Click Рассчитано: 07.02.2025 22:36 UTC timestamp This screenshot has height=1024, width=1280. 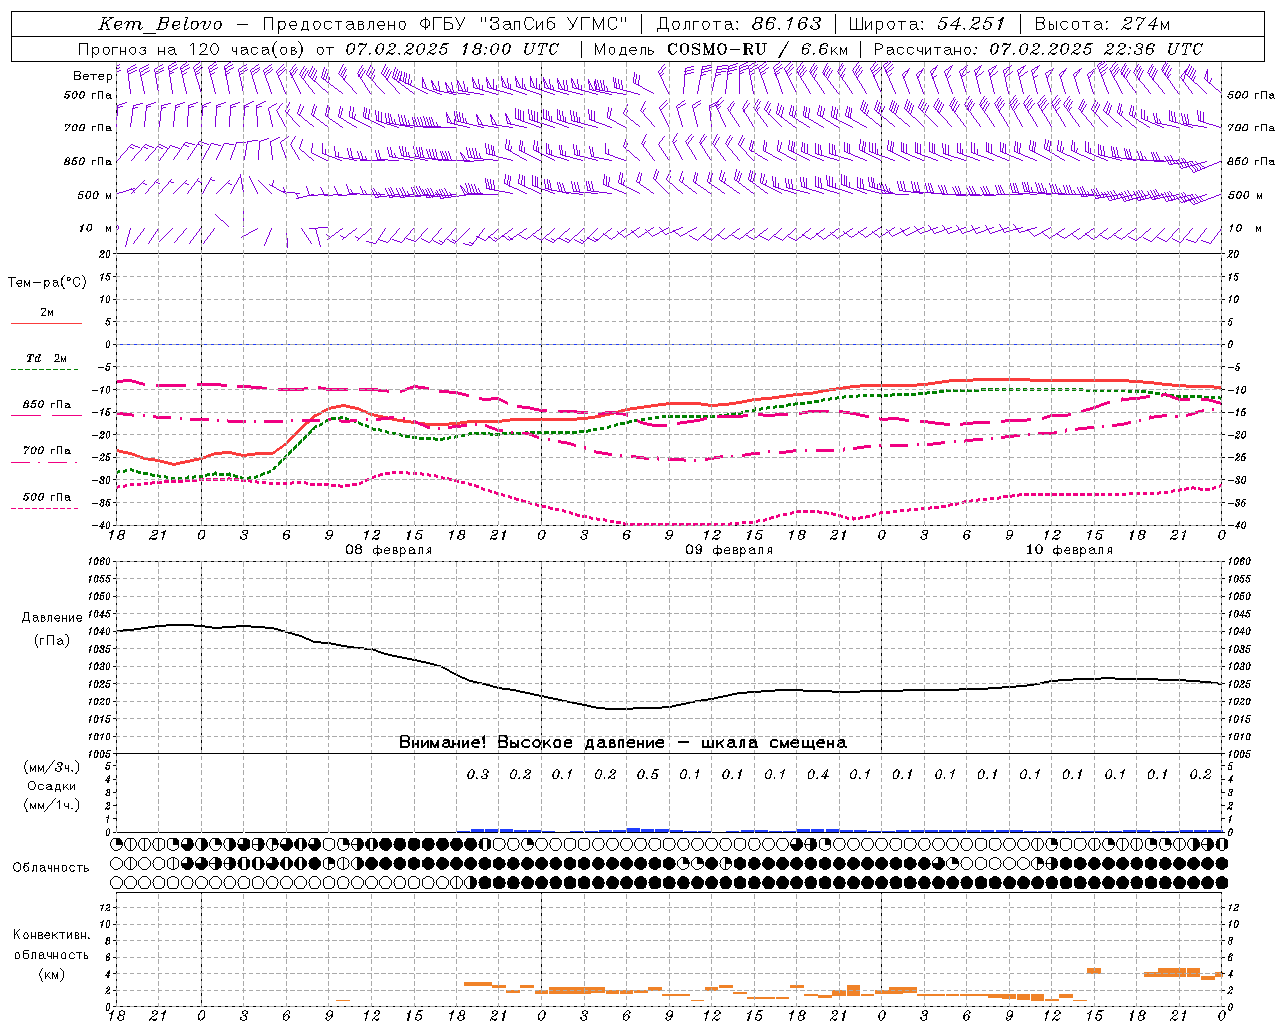(x=1038, y=49)
